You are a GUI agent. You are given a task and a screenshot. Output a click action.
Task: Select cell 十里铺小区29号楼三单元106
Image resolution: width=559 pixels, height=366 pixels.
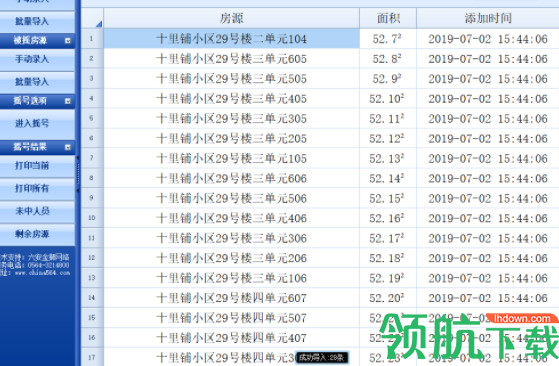pos(231,278)
